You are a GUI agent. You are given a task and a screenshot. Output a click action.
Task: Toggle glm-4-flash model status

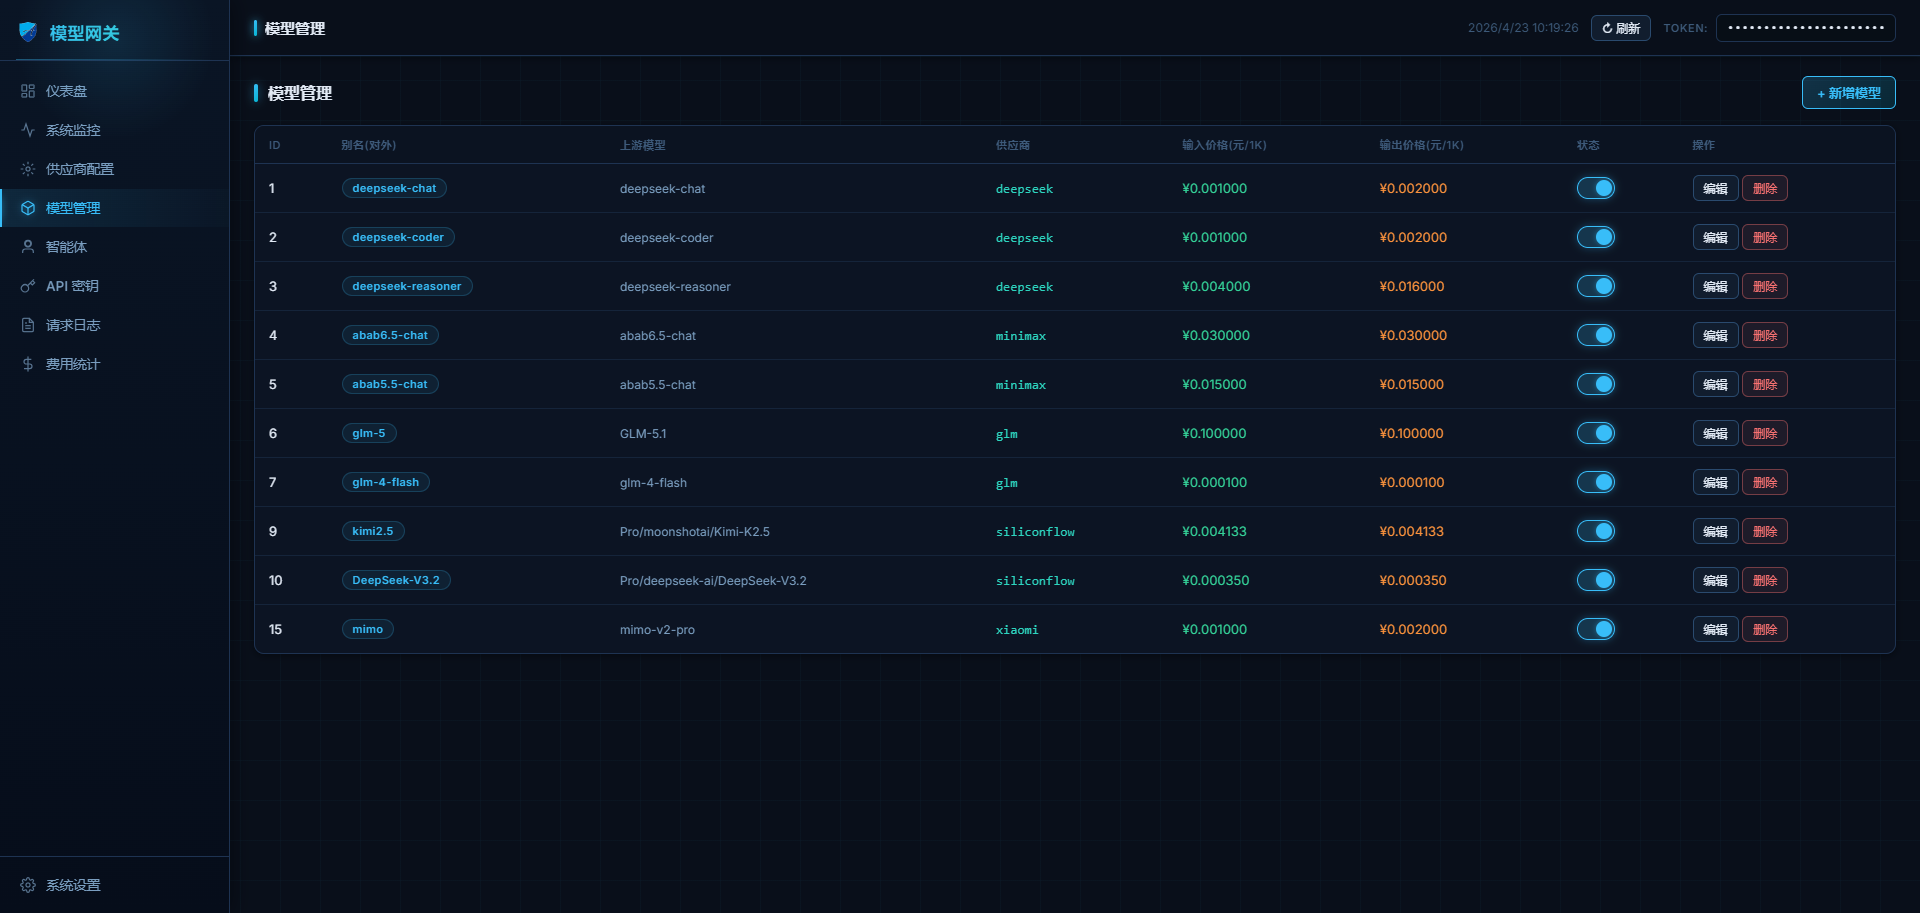pyautogui.click(x=1596, y=482)
